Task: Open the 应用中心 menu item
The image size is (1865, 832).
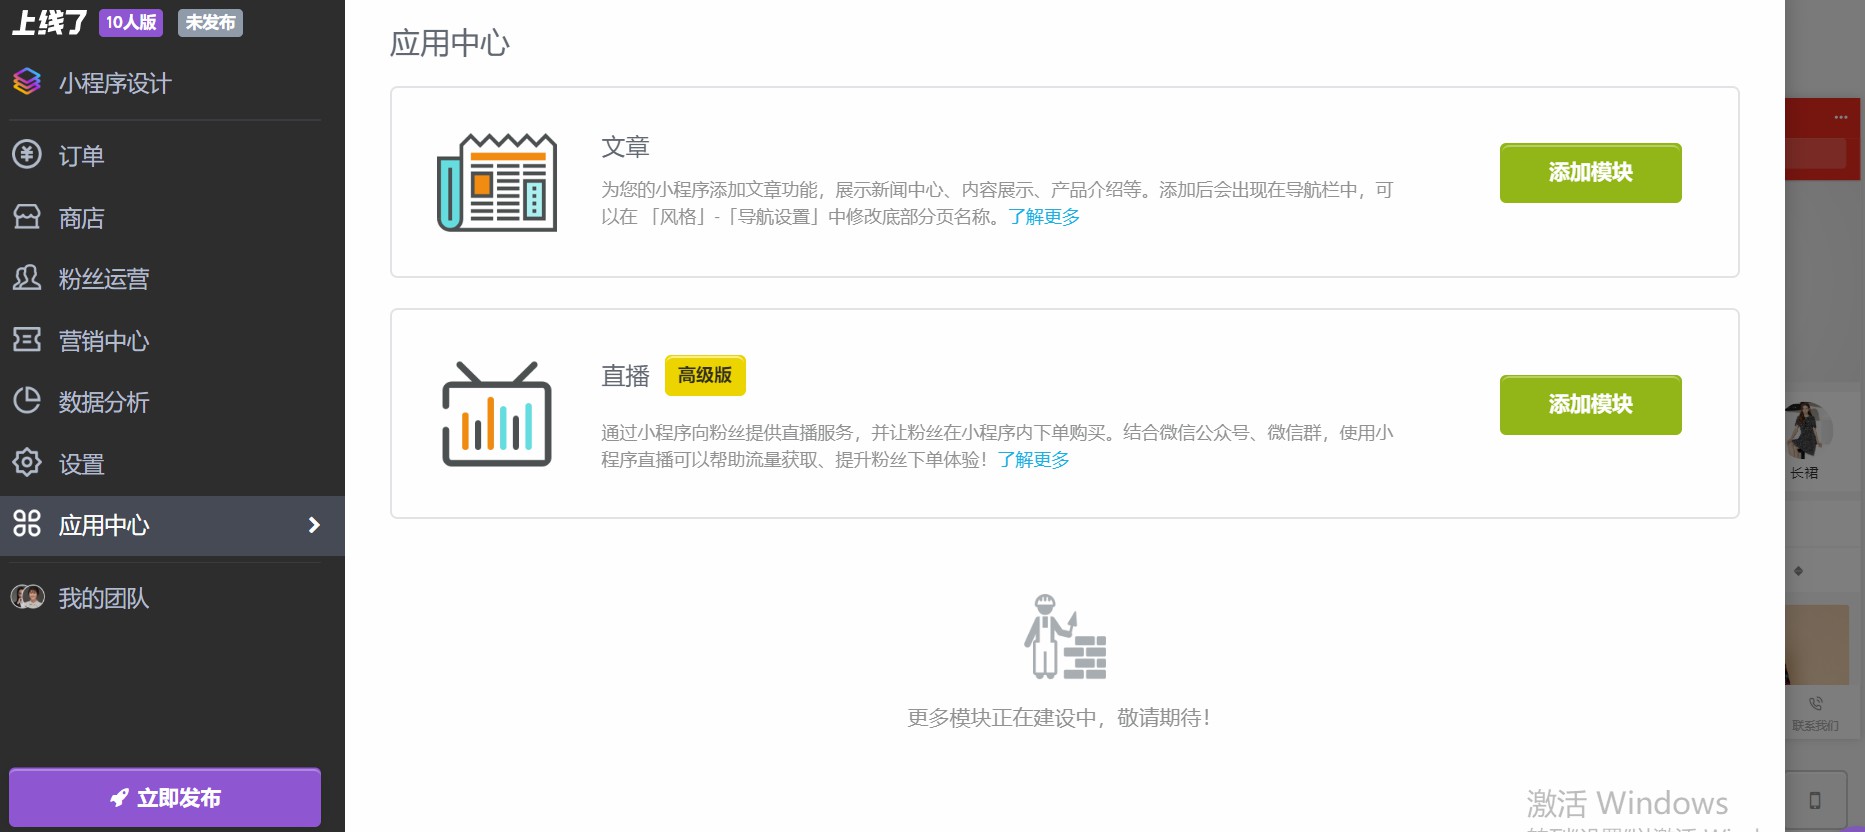Action: 104,525
